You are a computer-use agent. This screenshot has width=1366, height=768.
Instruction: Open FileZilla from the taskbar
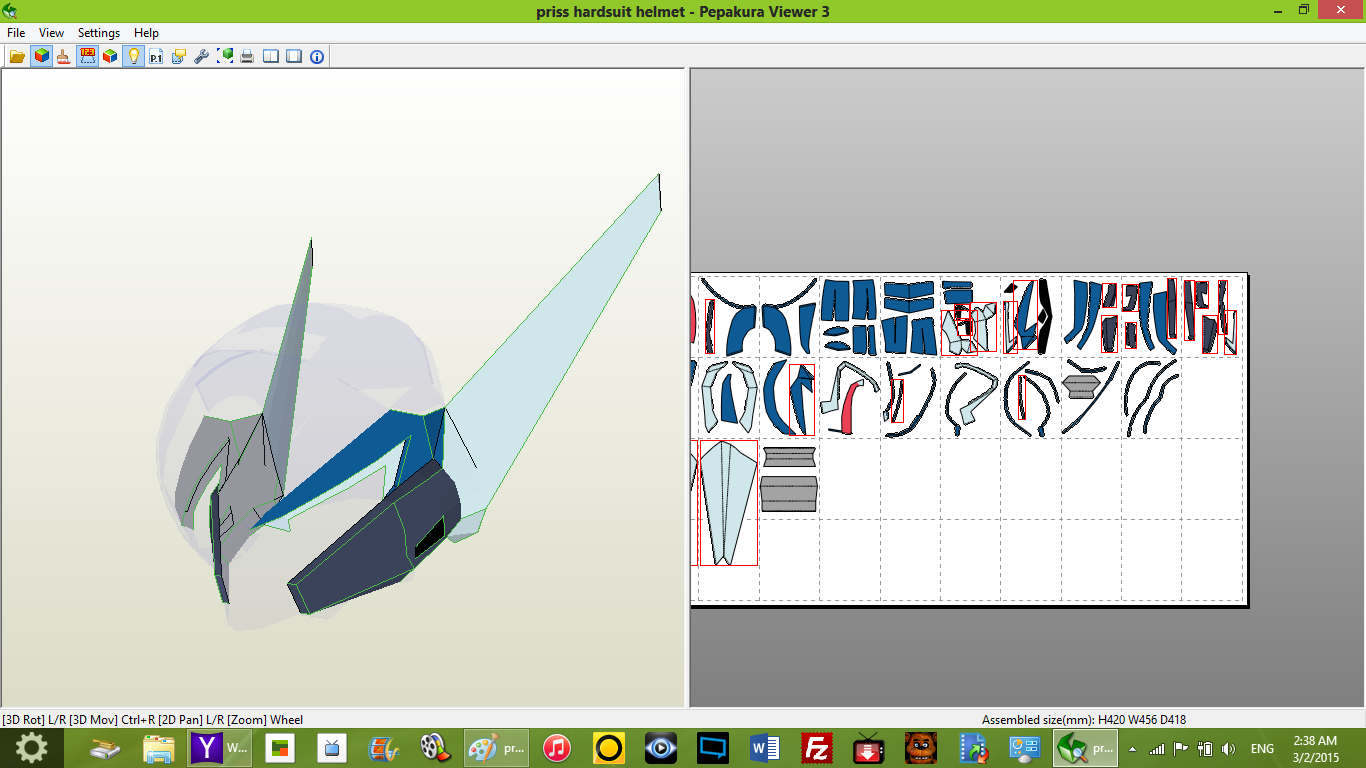coord(817,748)
